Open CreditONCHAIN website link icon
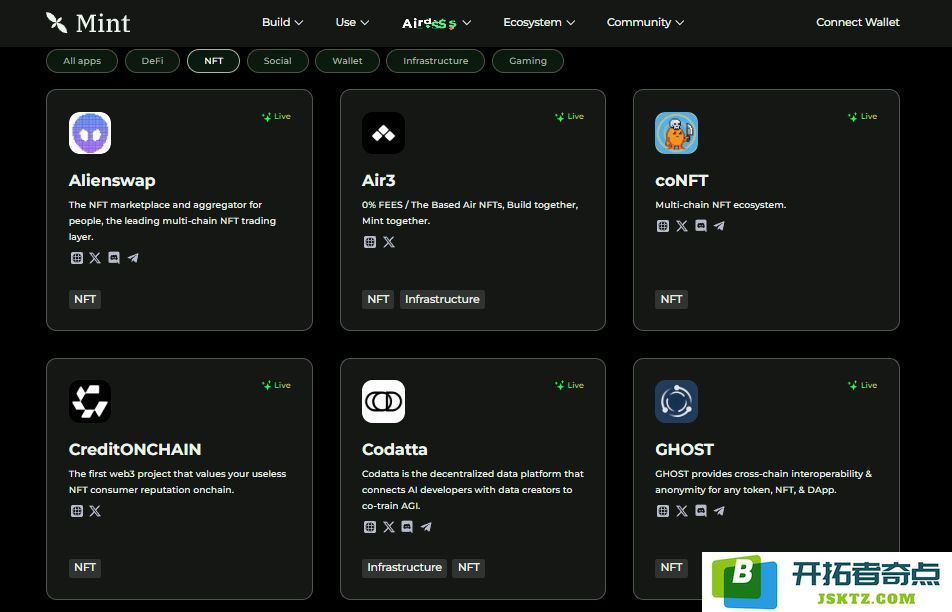Screen dimensions: 952x612 tap(76, 511)
